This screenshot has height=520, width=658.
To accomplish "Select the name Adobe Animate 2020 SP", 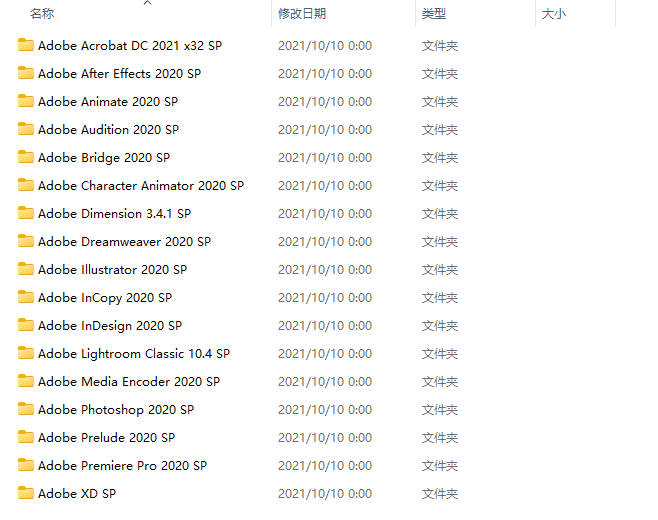I will click(x=108, y=102).
